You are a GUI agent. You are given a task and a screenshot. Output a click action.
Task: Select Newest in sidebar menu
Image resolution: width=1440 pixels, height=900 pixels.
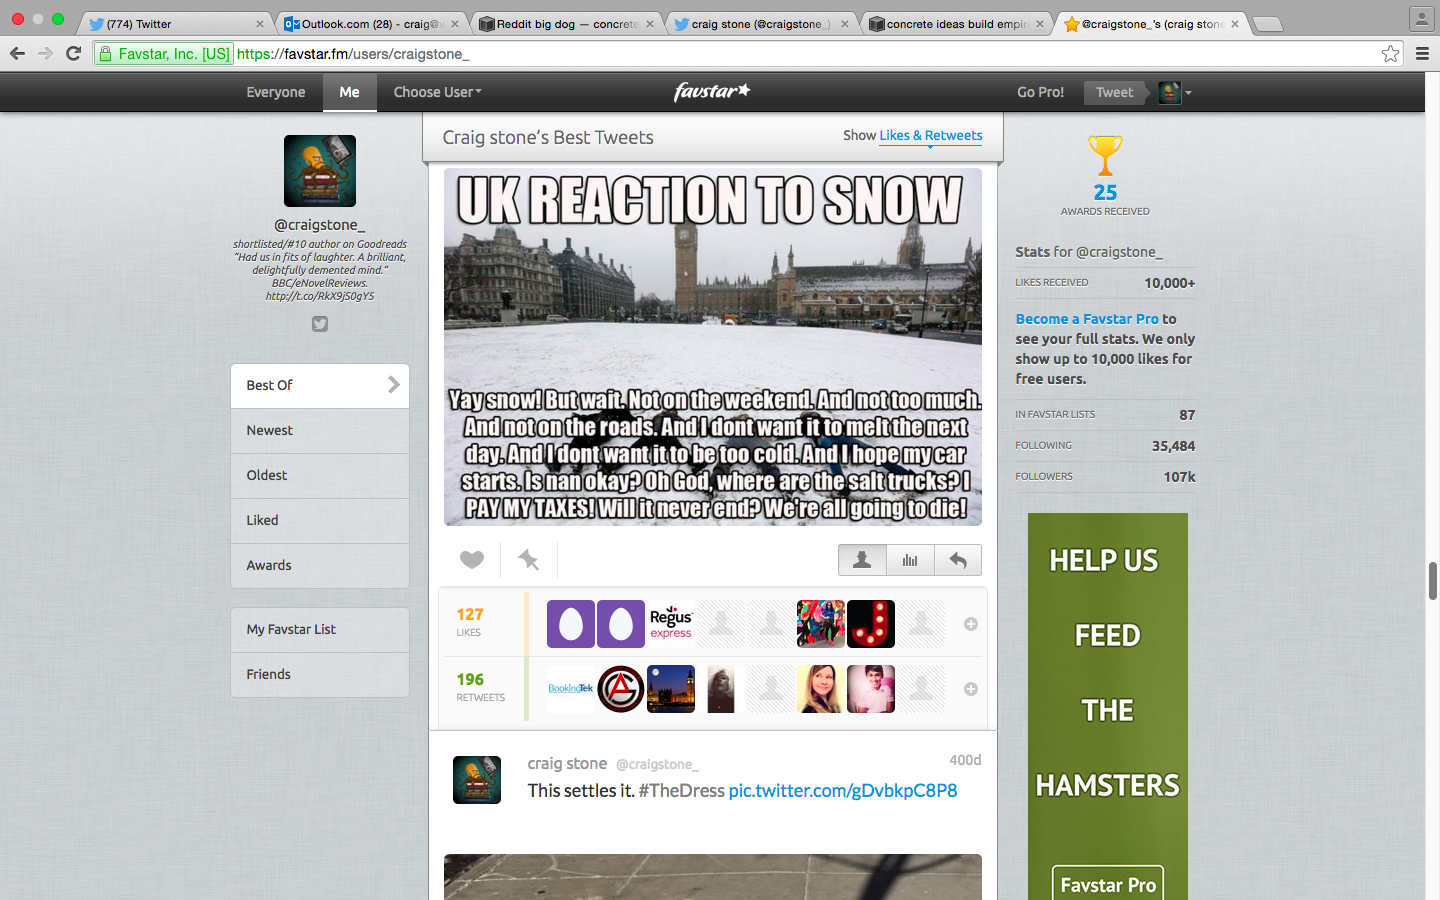click(320, 430)
